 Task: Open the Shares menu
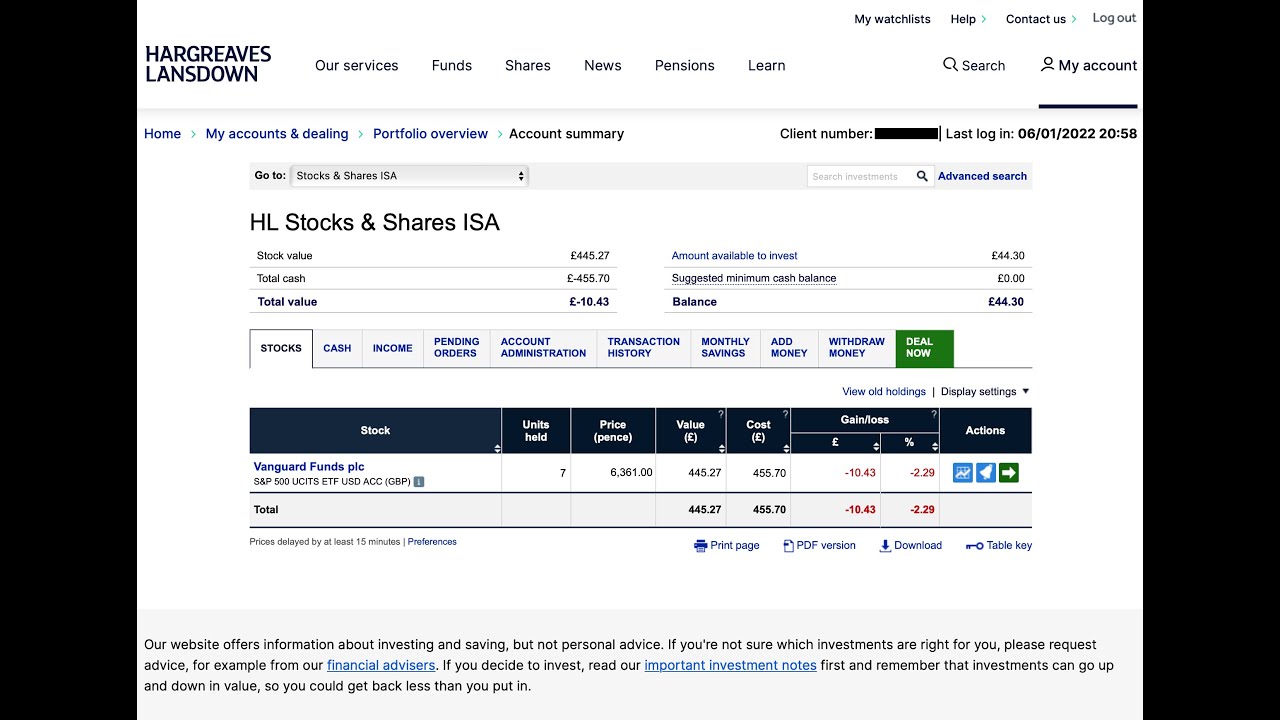528,66
